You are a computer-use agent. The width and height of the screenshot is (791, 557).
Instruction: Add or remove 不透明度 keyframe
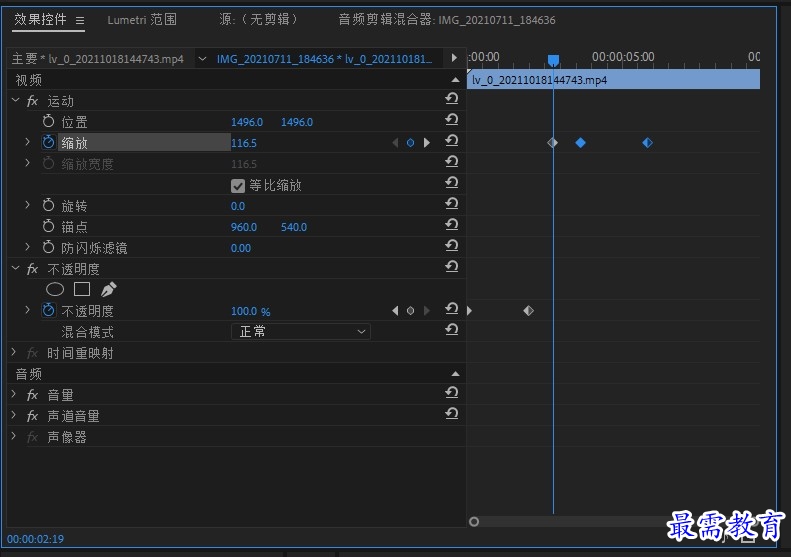[410, 311]
